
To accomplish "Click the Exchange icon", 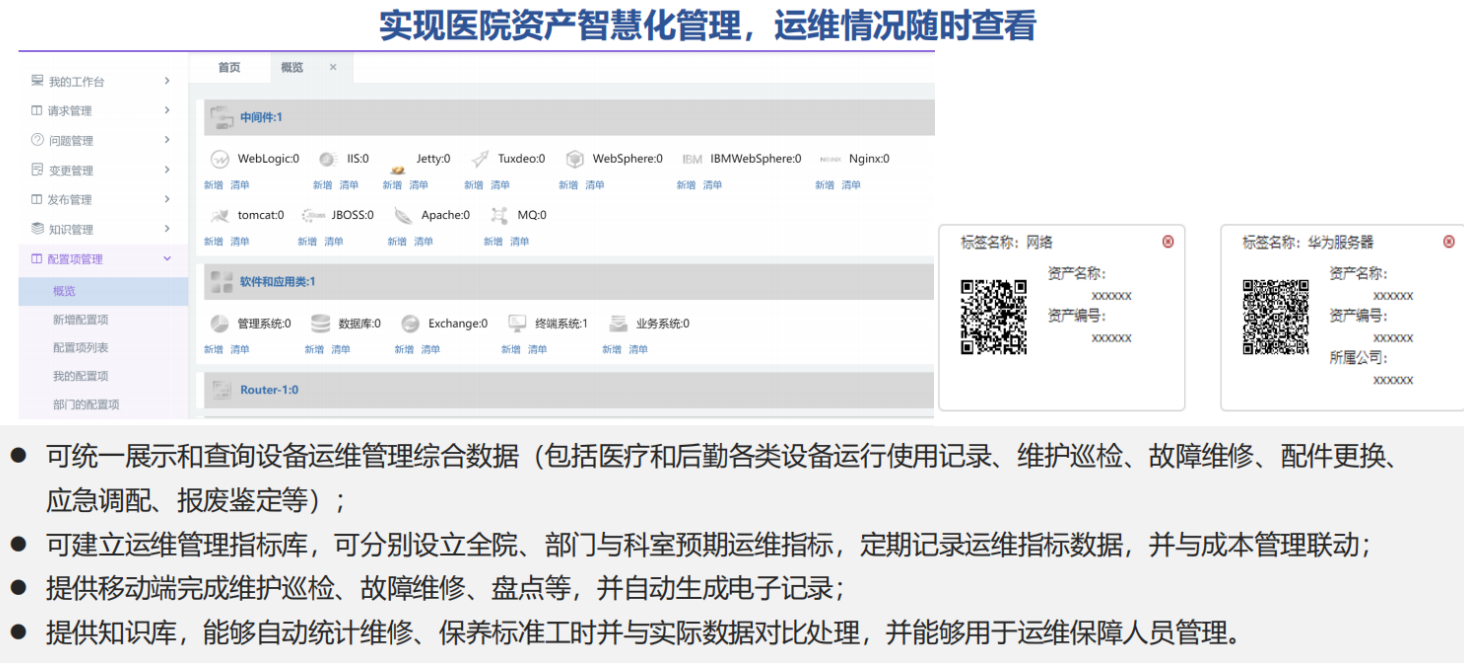I will tap(410, 323).
